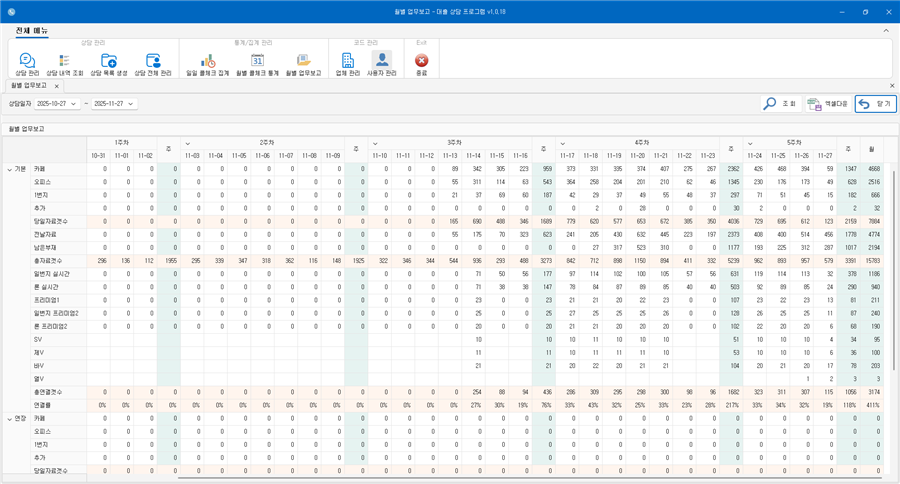The image size is (900, 484).
Task: Open the start date 2025-10-27 dropdown
Action: tap(73, 104)
